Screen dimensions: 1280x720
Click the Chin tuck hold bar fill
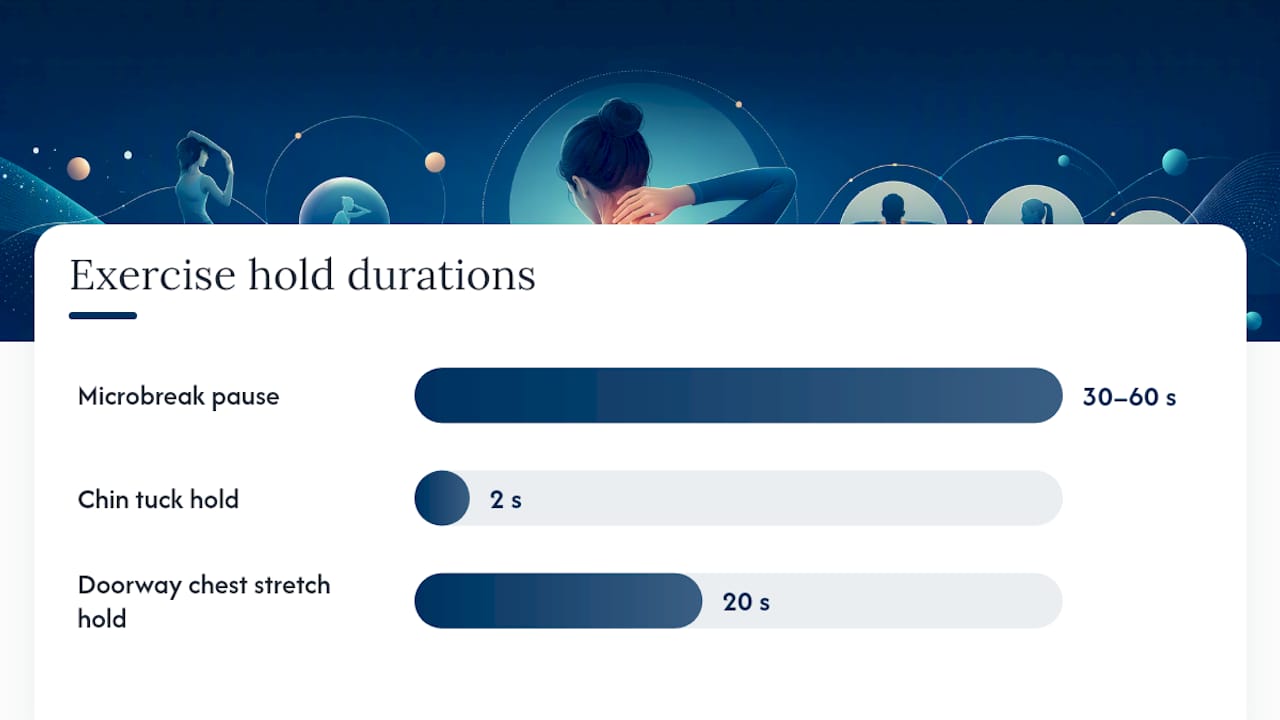pyautogui.click(x=442, y=498)
